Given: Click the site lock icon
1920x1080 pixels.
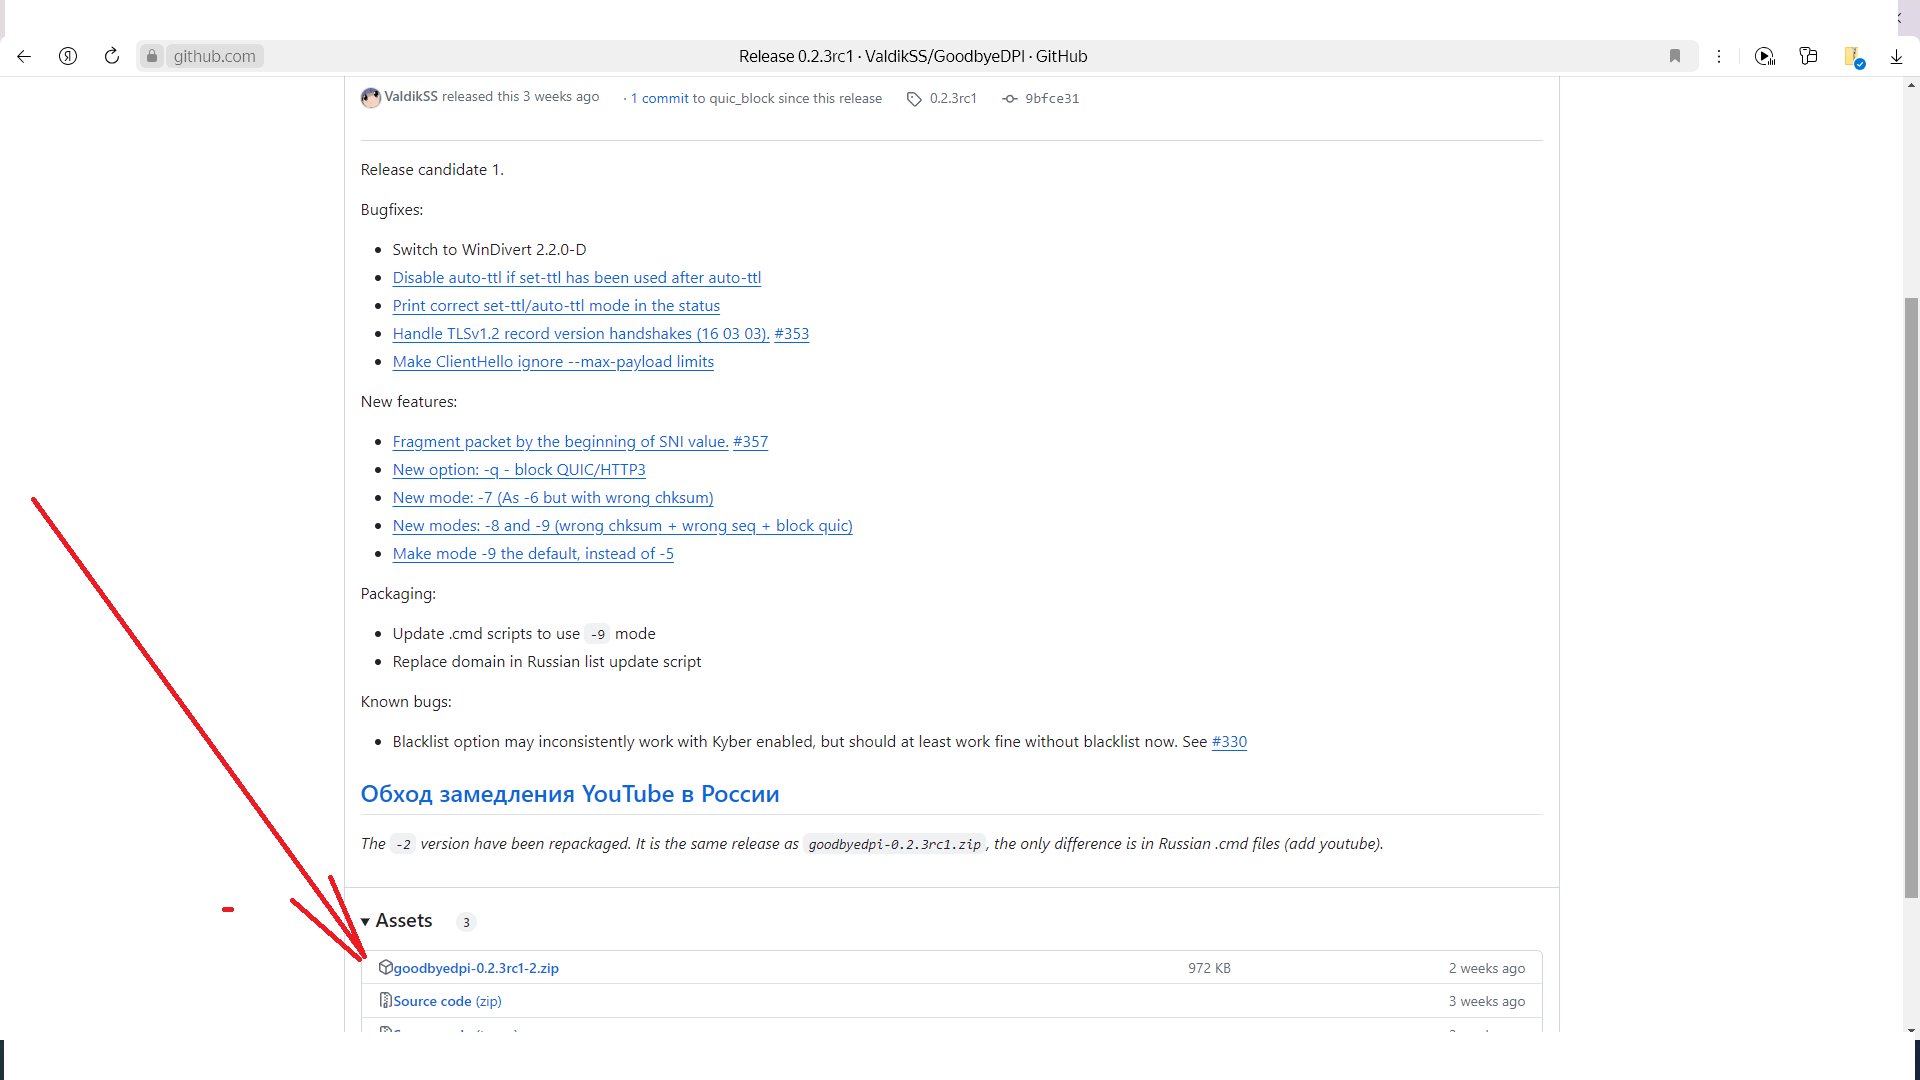Looking at the screenshot, I should 152,56.
